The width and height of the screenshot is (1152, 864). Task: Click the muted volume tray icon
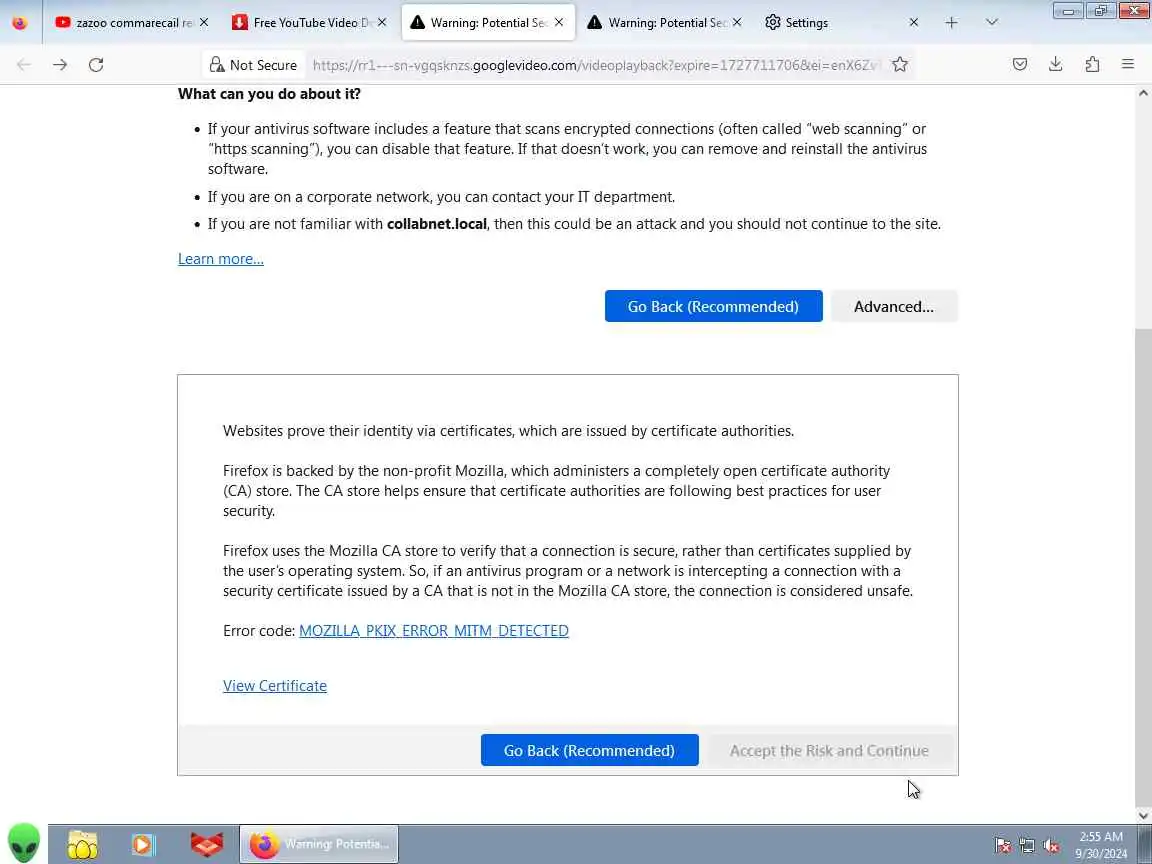click(x=1051, y=846)
